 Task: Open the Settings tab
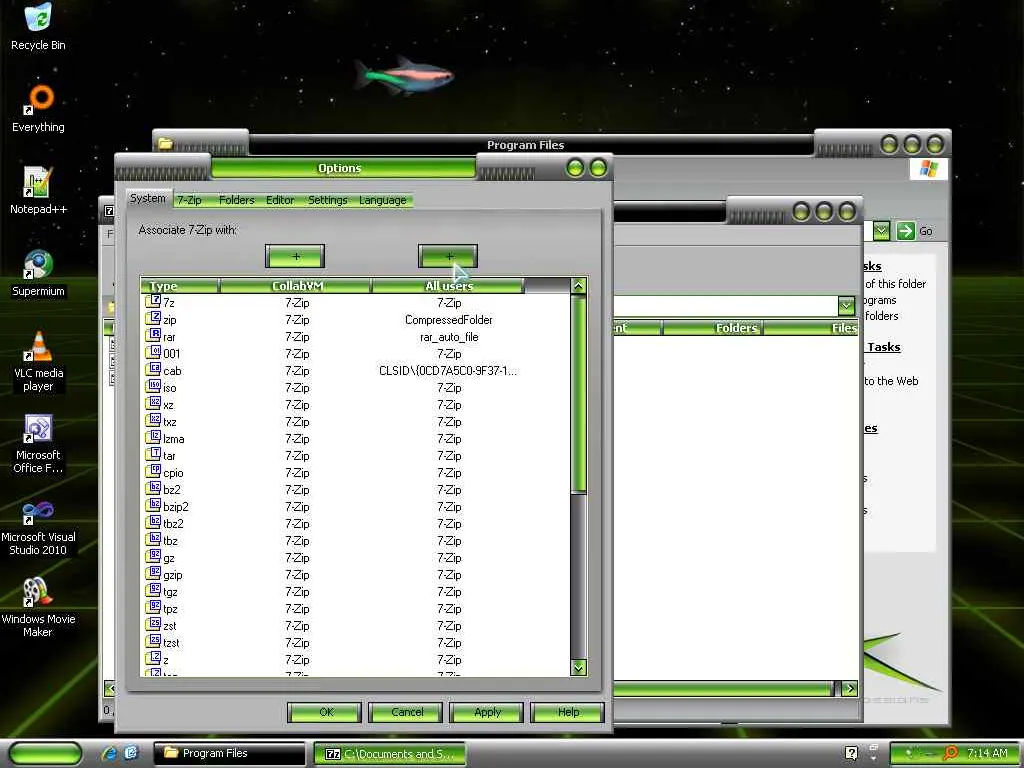point(327,200)
